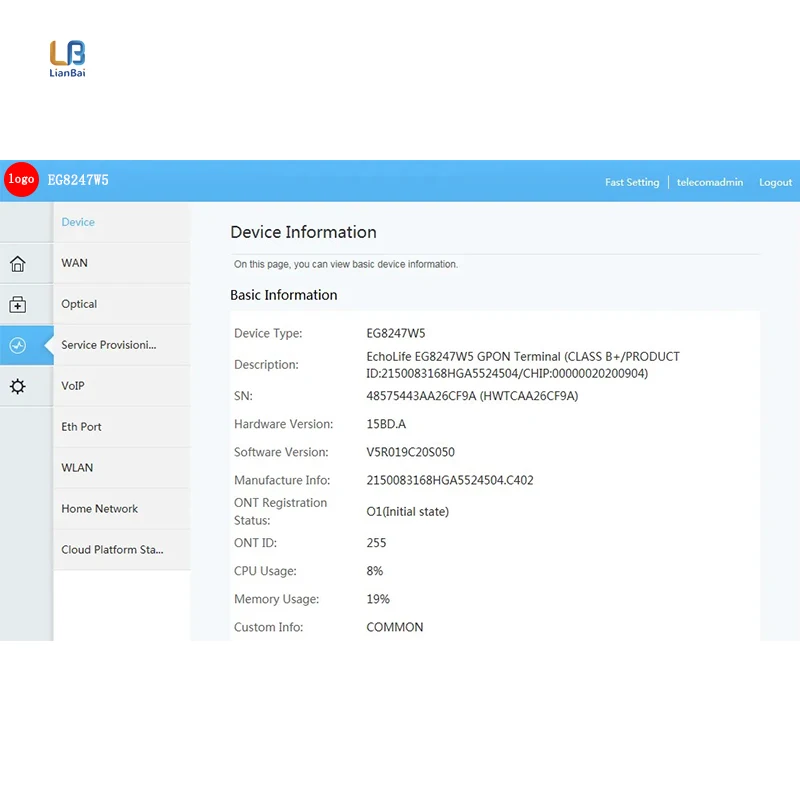800x800 pixels.
Task: Select Home Network in the side menu
Action: [99, 509]
